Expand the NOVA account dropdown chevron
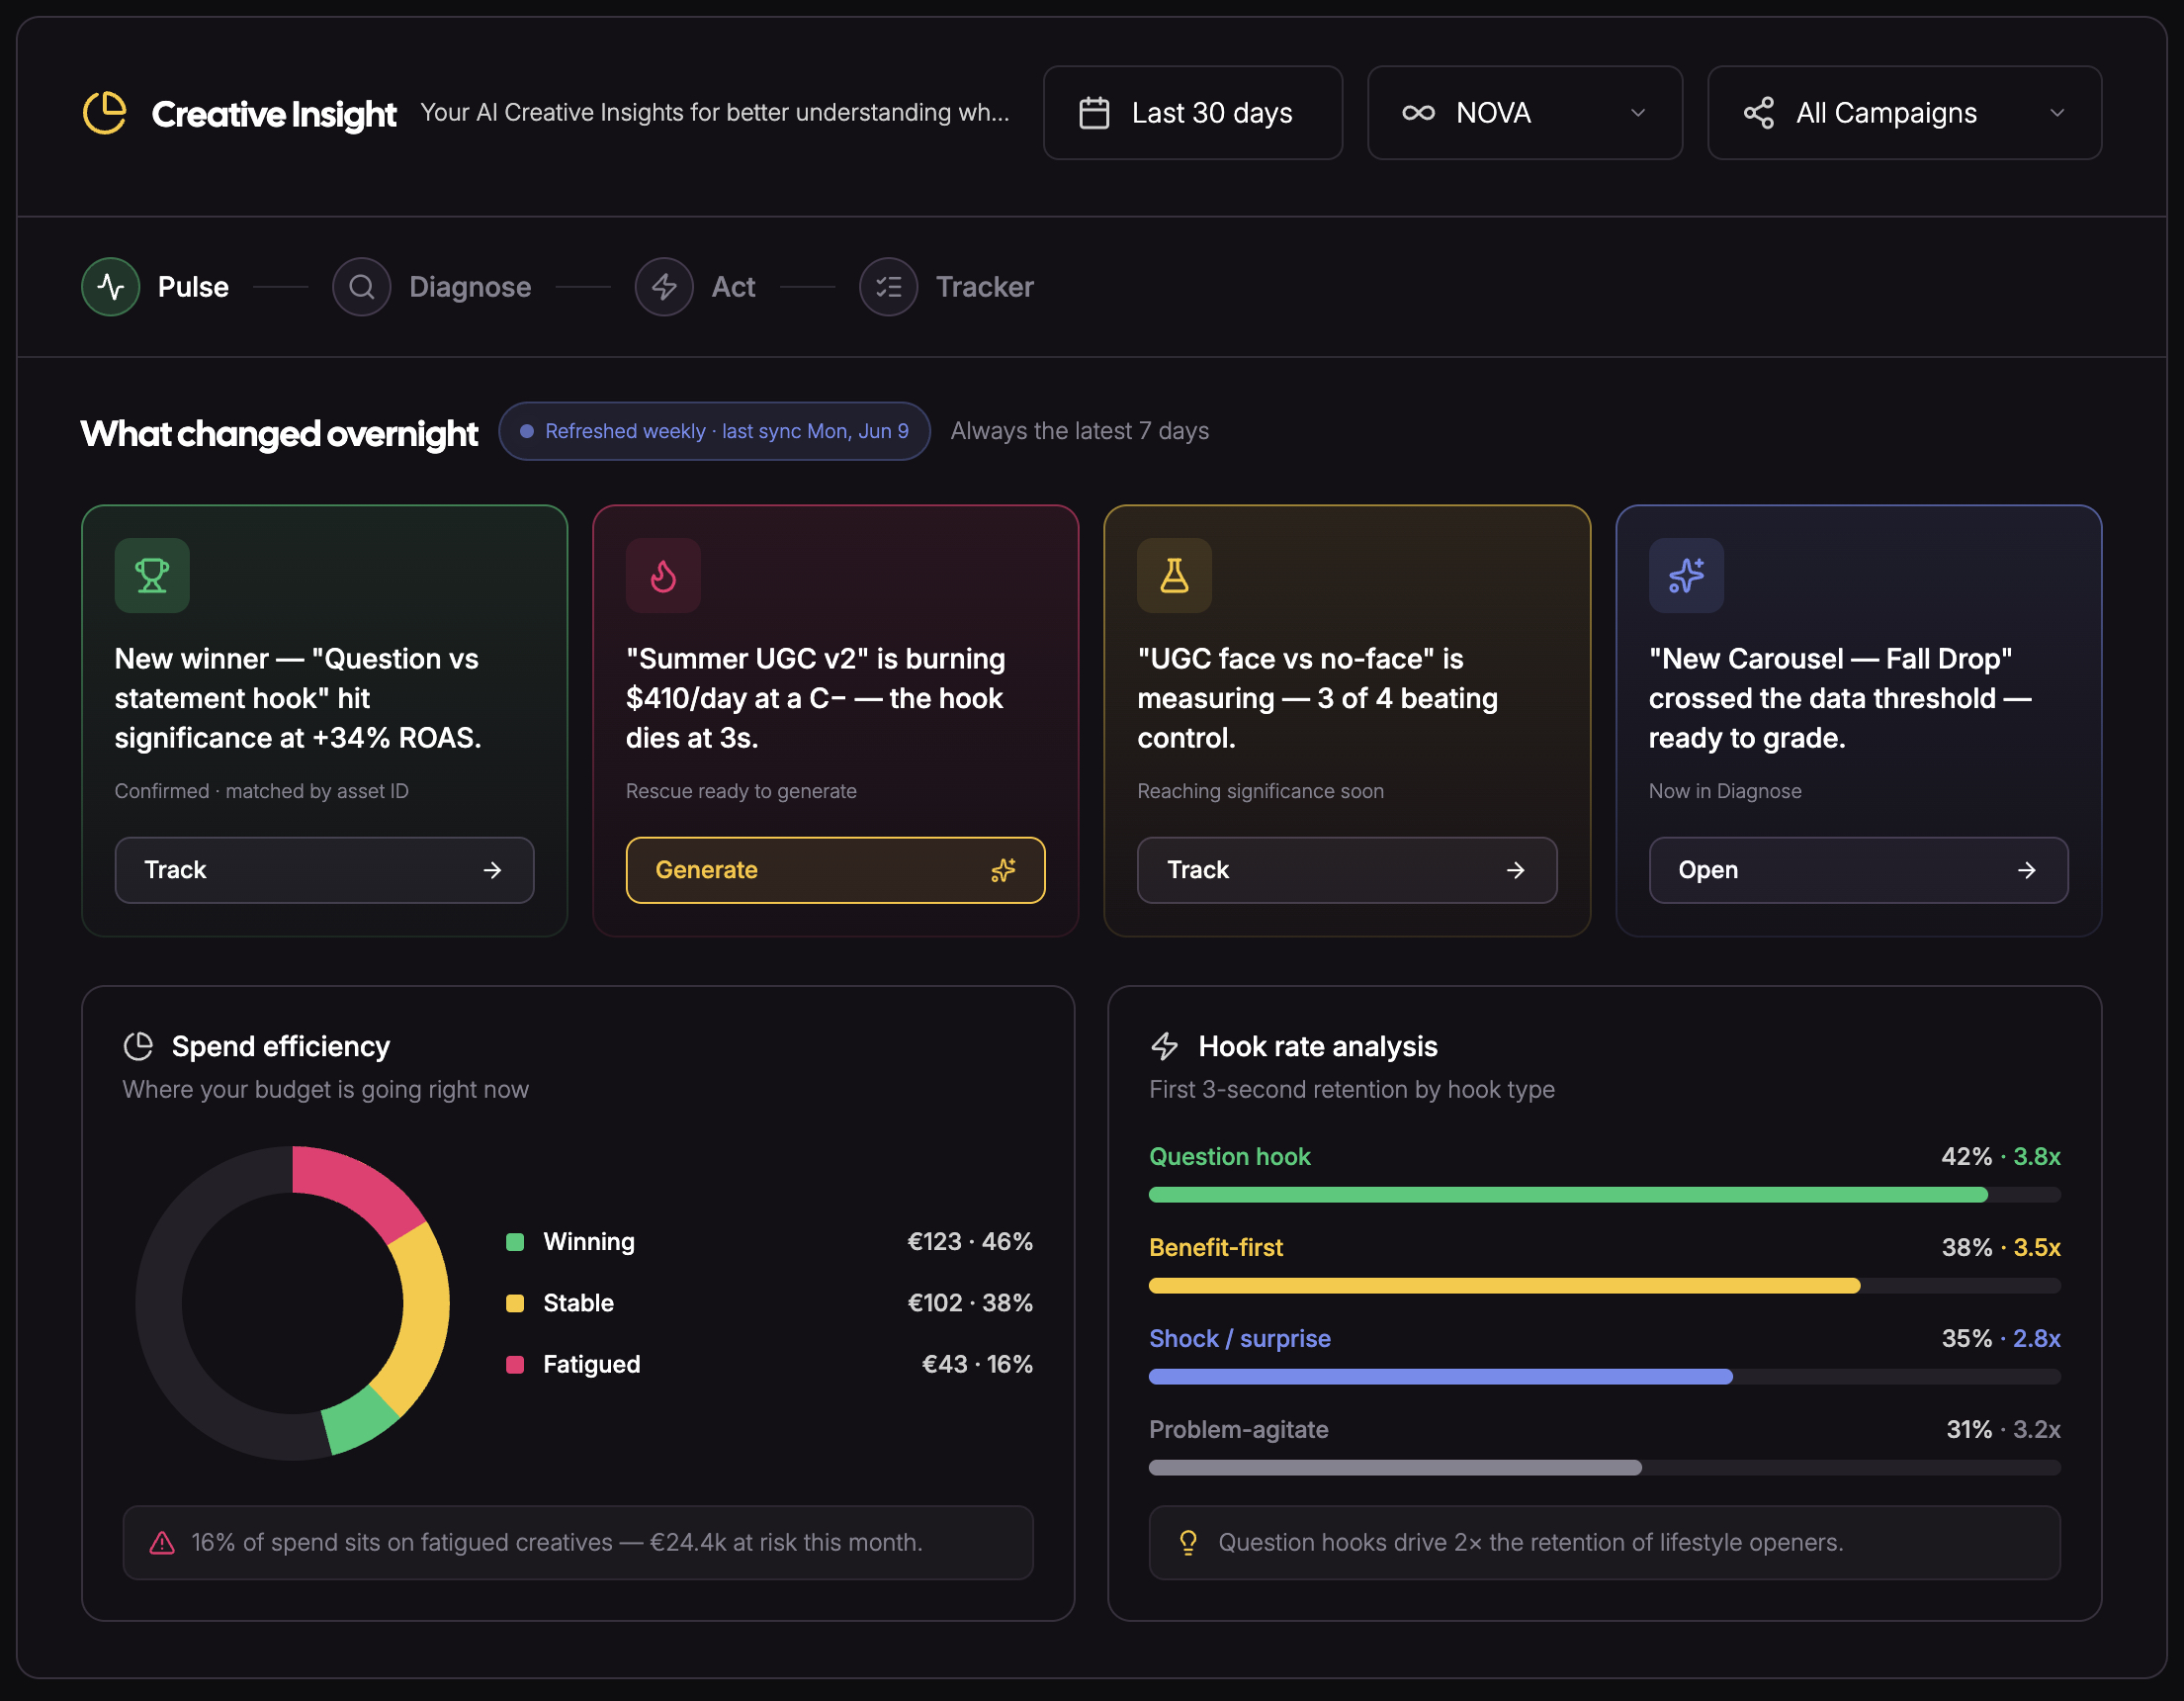The width and height of the screenshot is (2184, 1701). click(x=1638, y=113)
